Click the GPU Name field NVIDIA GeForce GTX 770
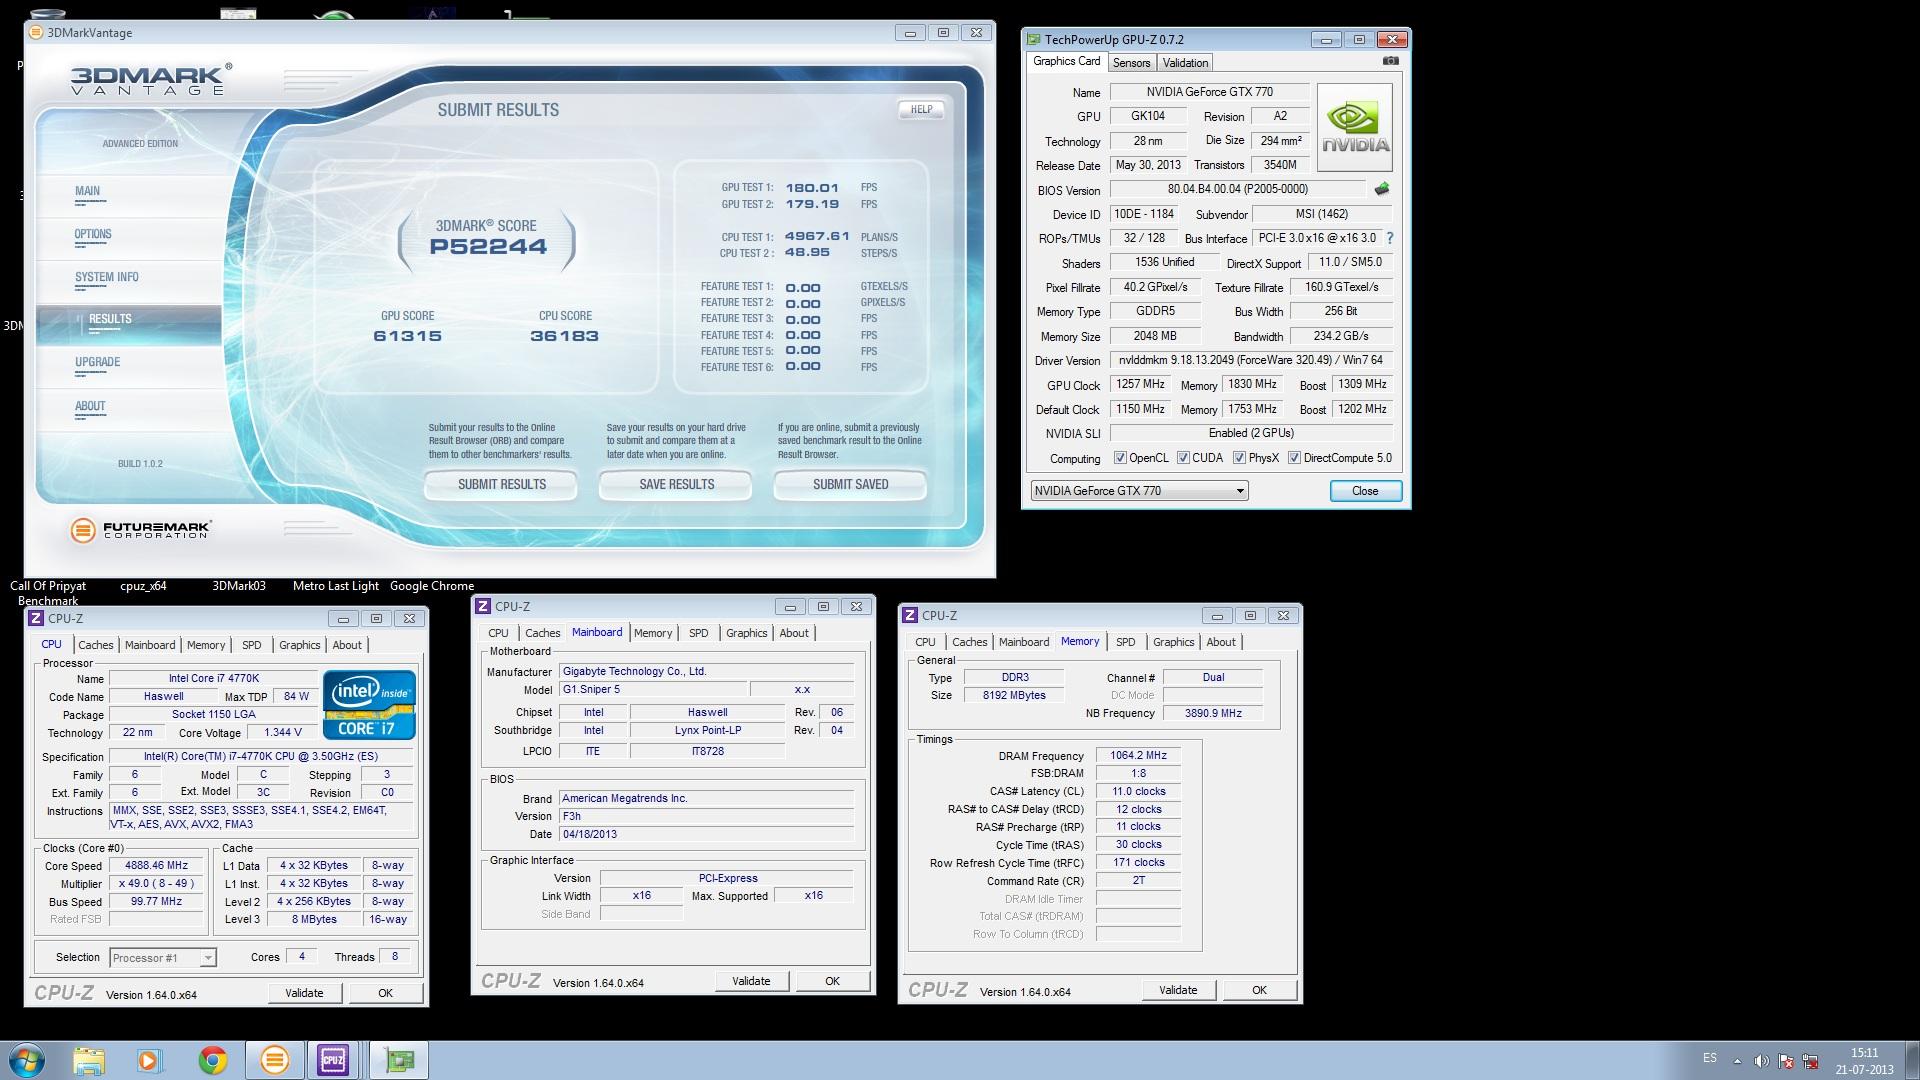 click(x=1209, y=92)
